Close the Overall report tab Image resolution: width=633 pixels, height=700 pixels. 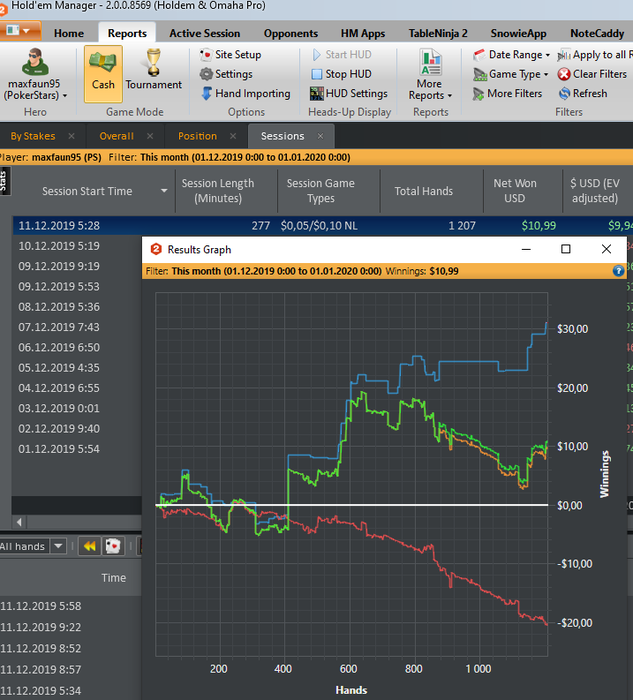click(x=150, y=136)
